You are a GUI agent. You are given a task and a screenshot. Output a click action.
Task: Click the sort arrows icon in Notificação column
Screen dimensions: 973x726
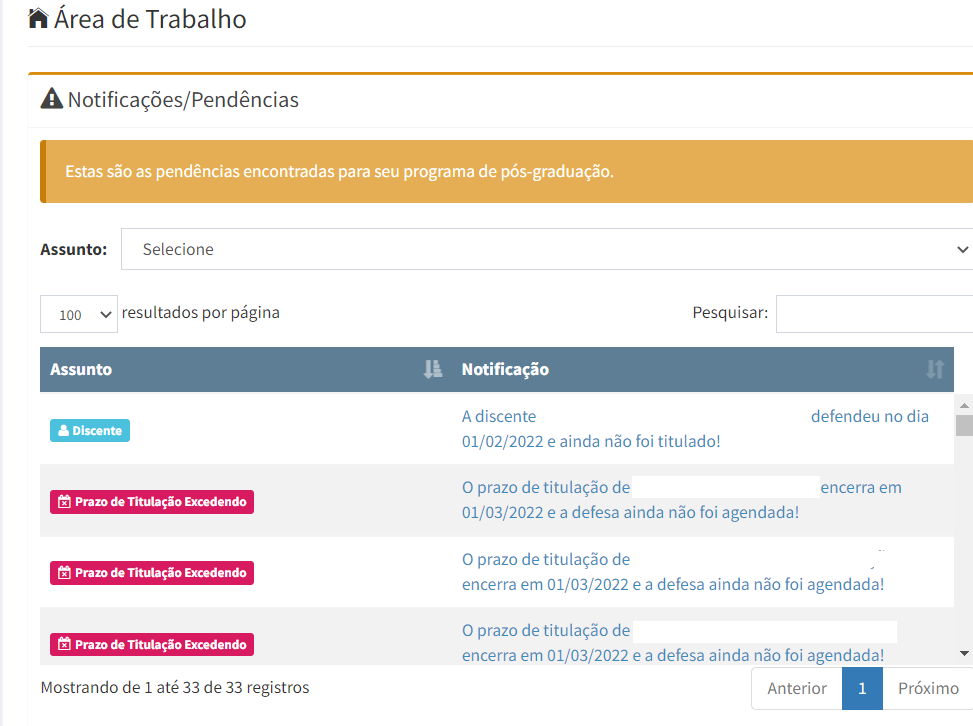click(x=934, y=370)
